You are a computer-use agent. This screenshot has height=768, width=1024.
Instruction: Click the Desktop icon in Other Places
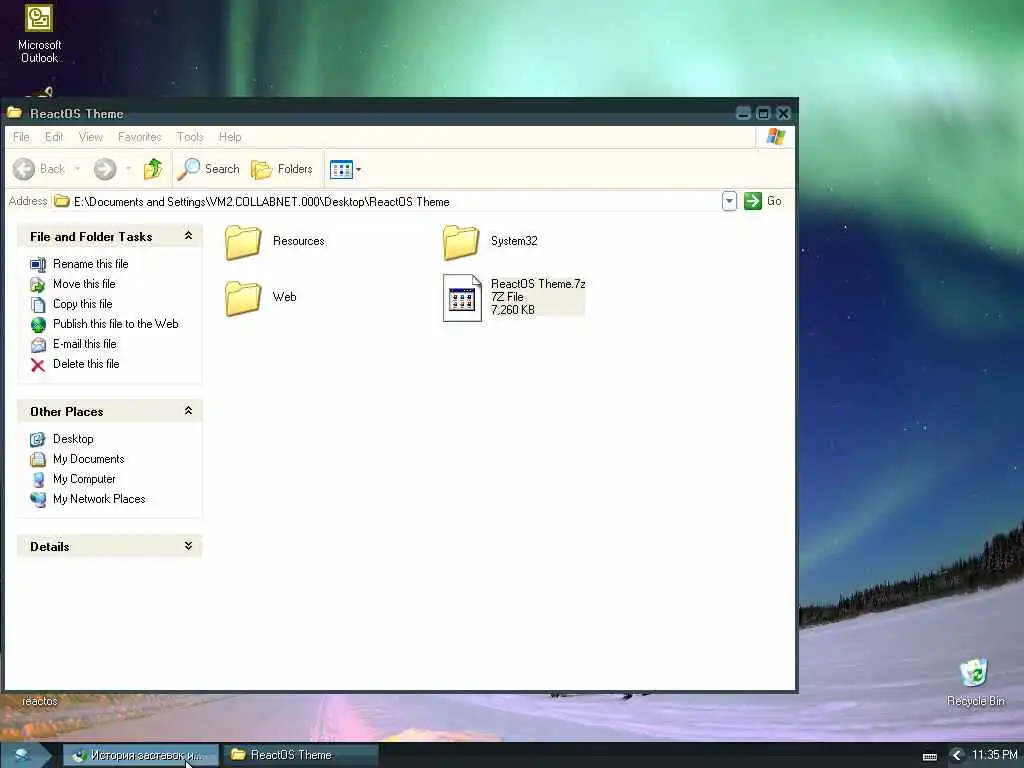[38, 440]
